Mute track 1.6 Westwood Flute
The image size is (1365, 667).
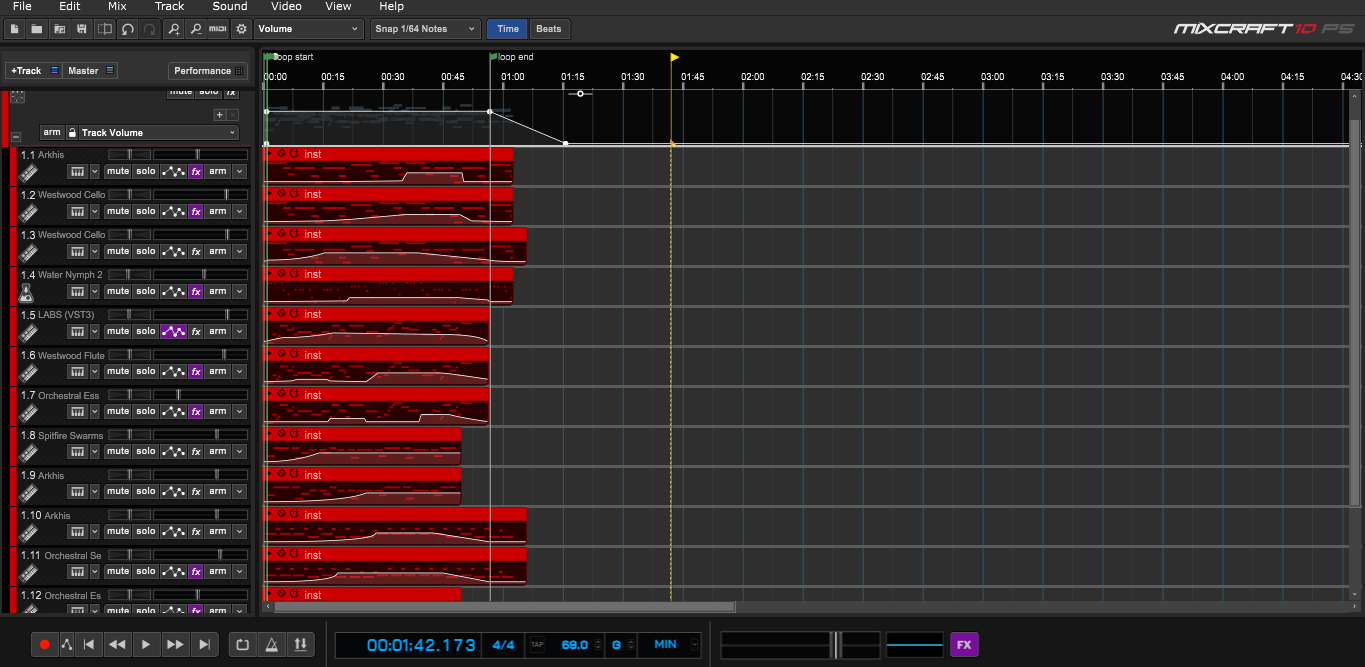(x=118, y=371)
